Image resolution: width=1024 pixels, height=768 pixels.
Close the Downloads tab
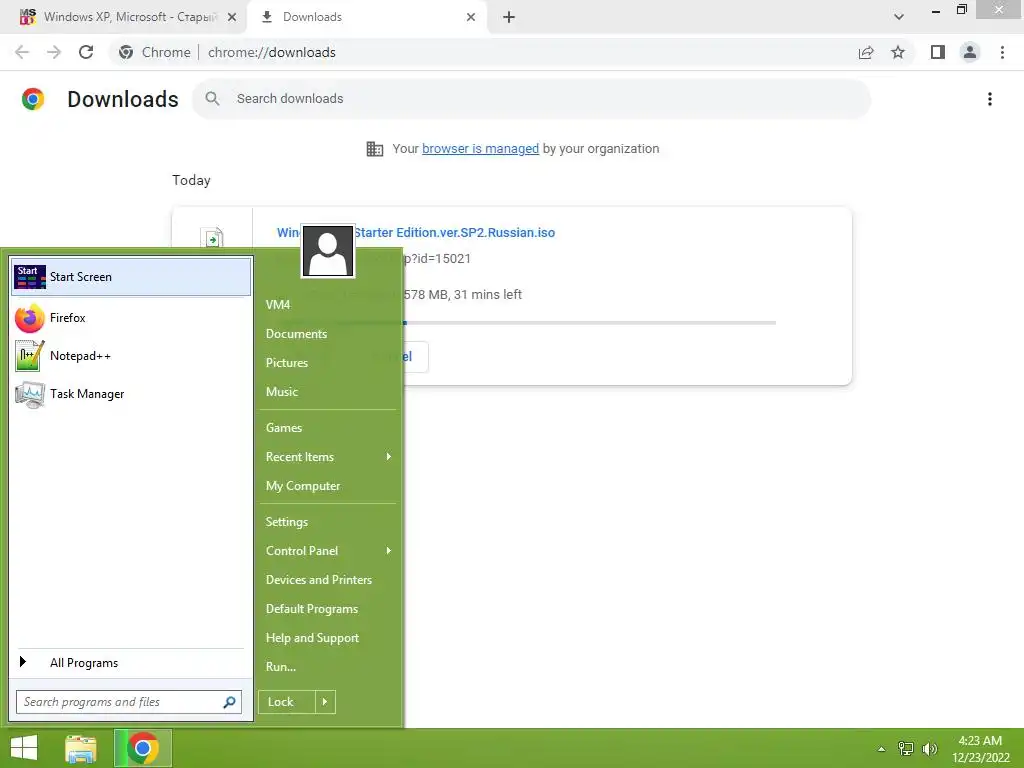click(x=471, y=17)
